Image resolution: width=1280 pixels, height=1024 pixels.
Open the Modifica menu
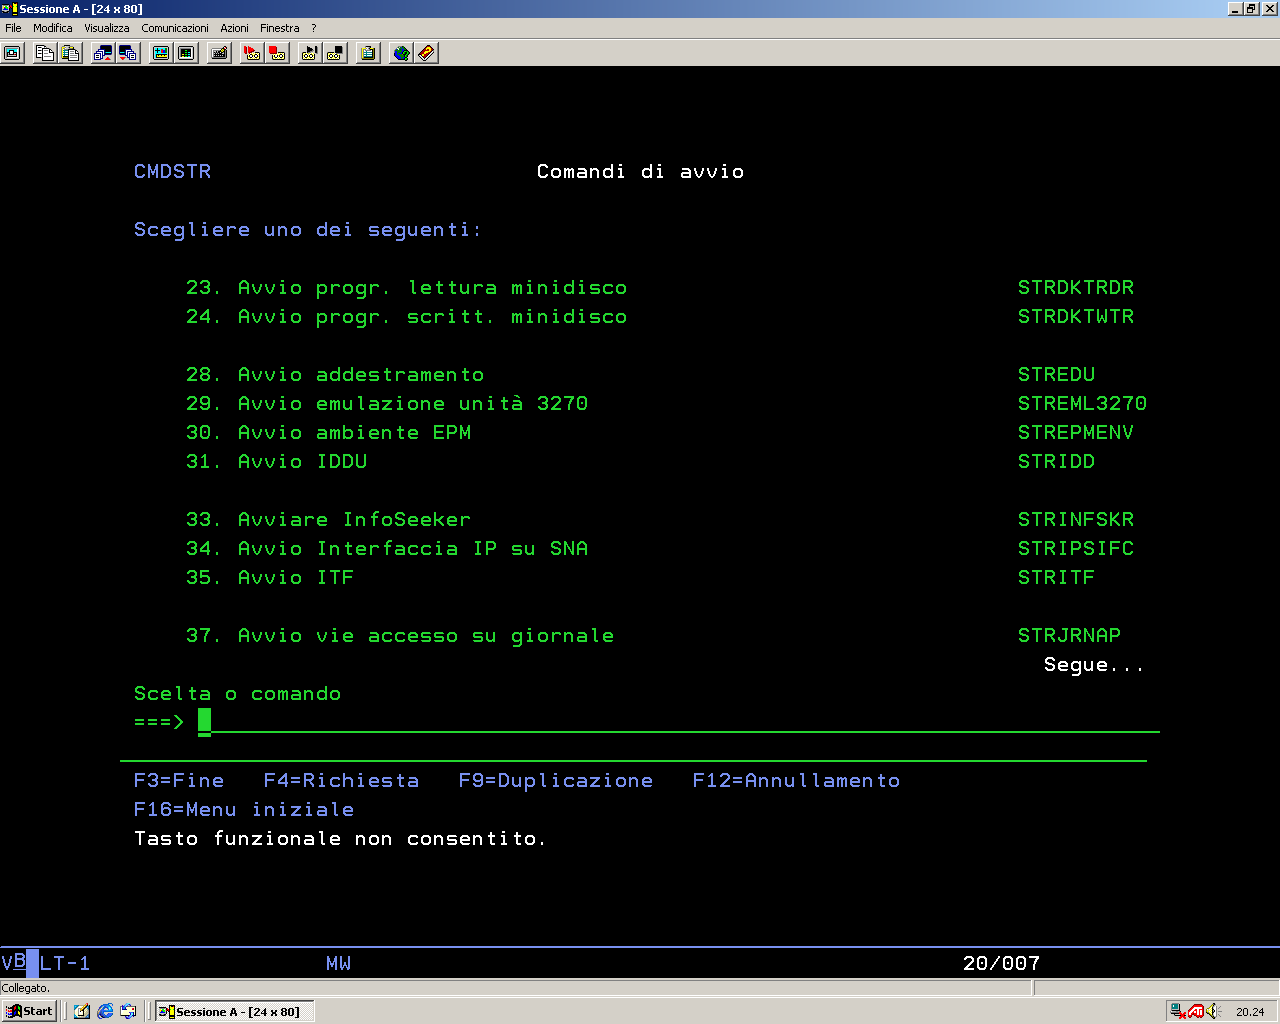coord(53,28)
